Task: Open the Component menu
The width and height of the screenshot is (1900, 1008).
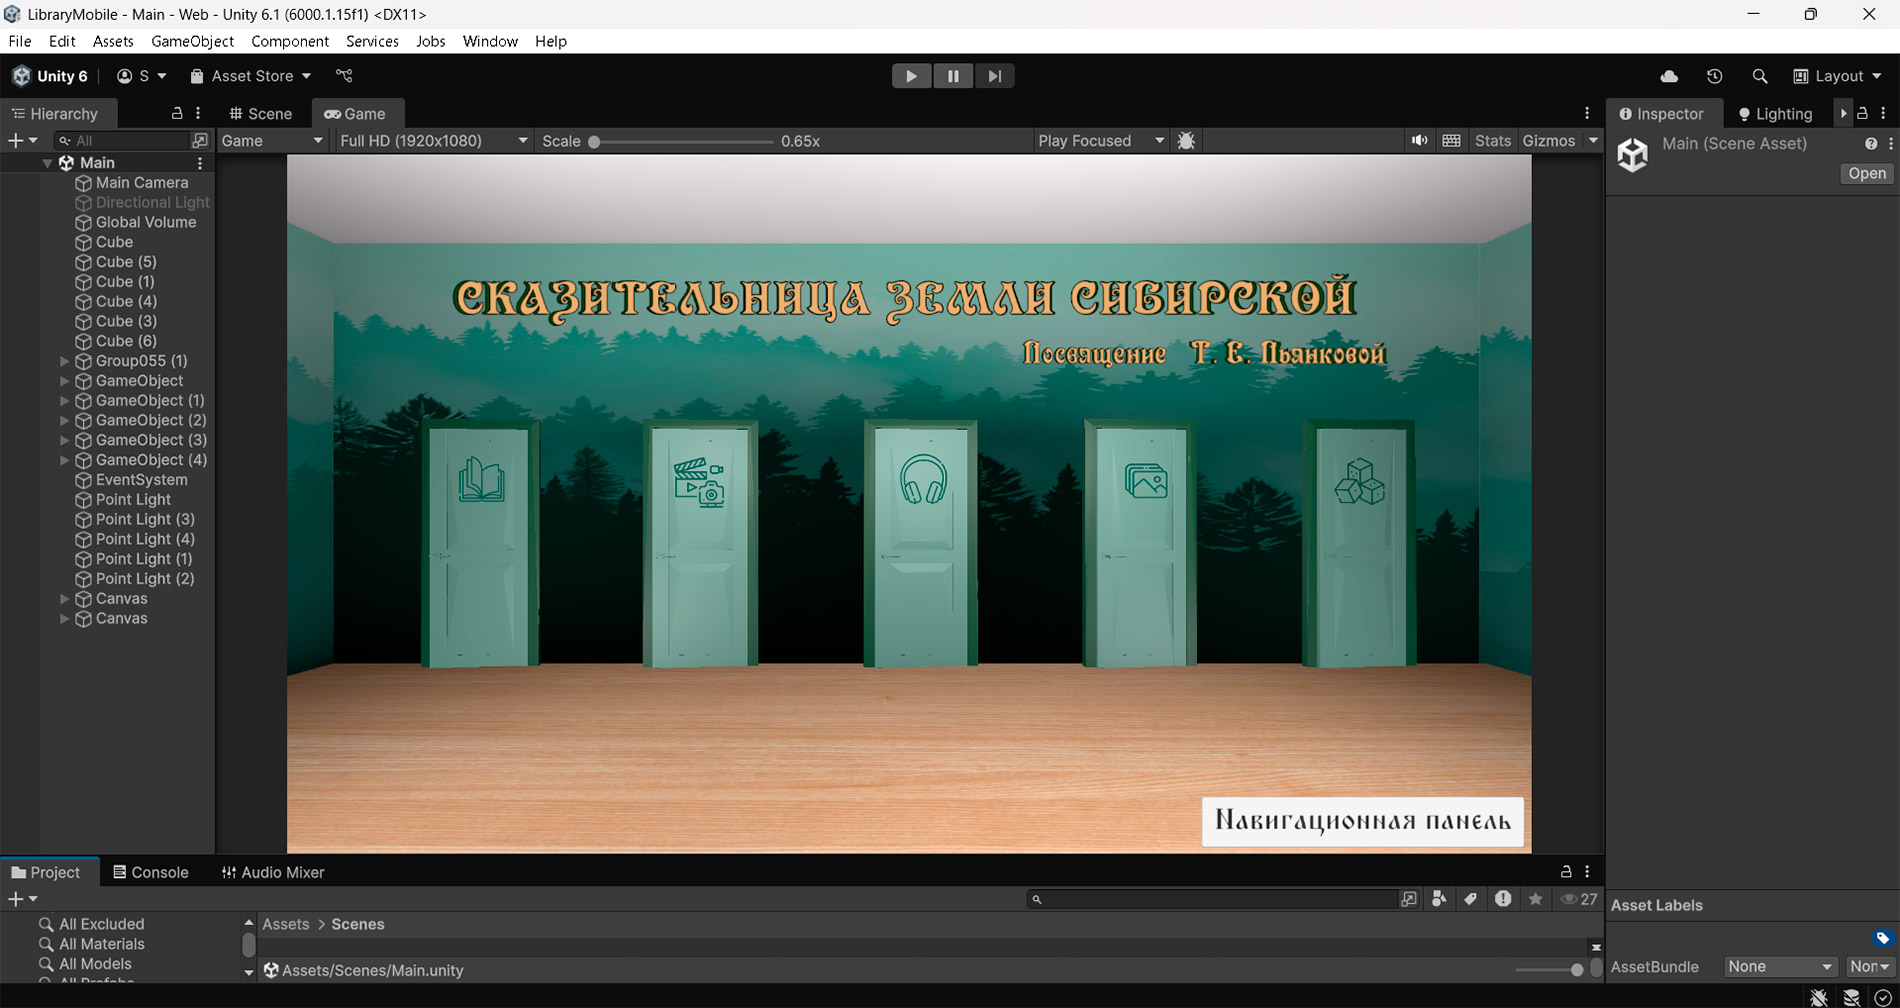Action: 289,41
